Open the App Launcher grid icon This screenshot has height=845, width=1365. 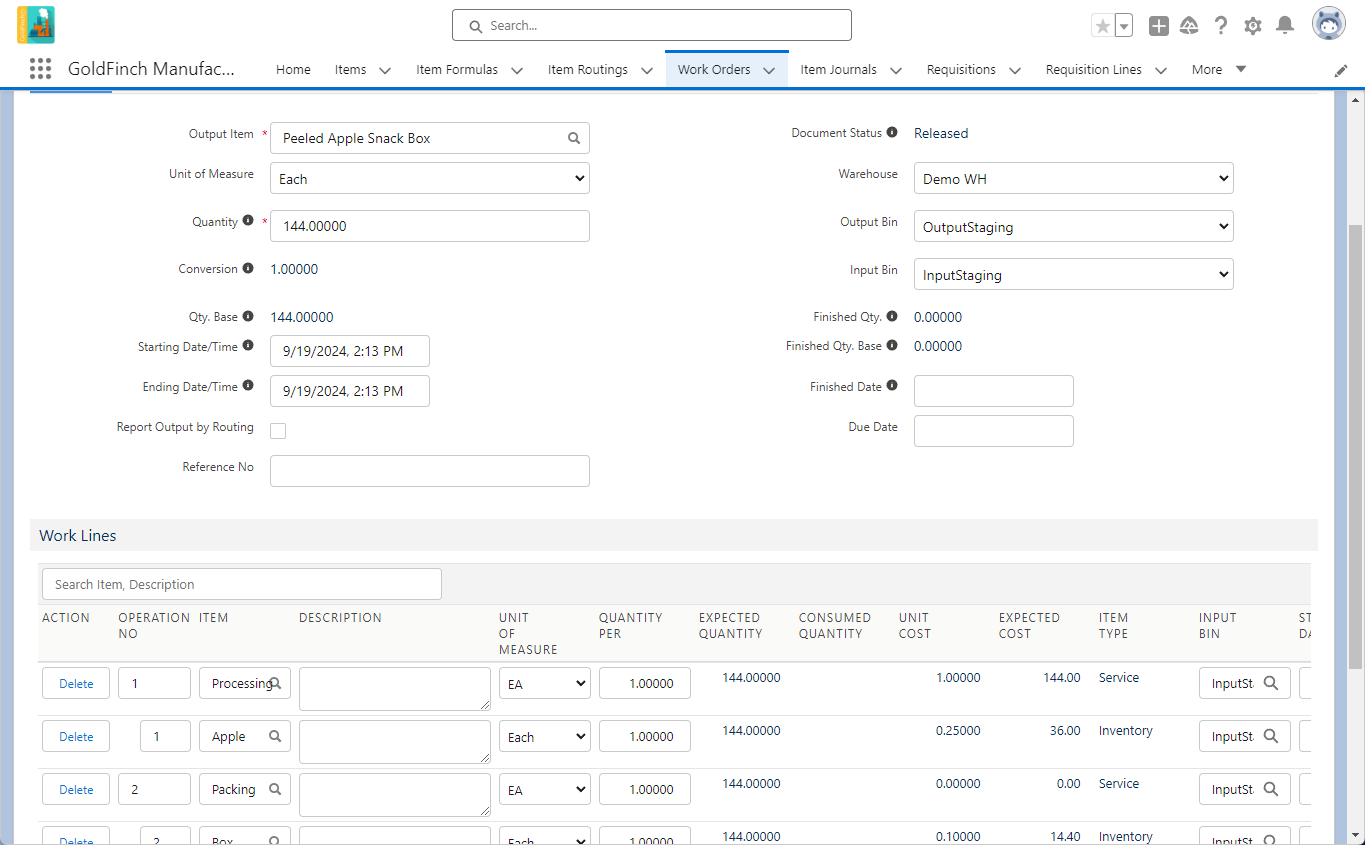[40, 69]
